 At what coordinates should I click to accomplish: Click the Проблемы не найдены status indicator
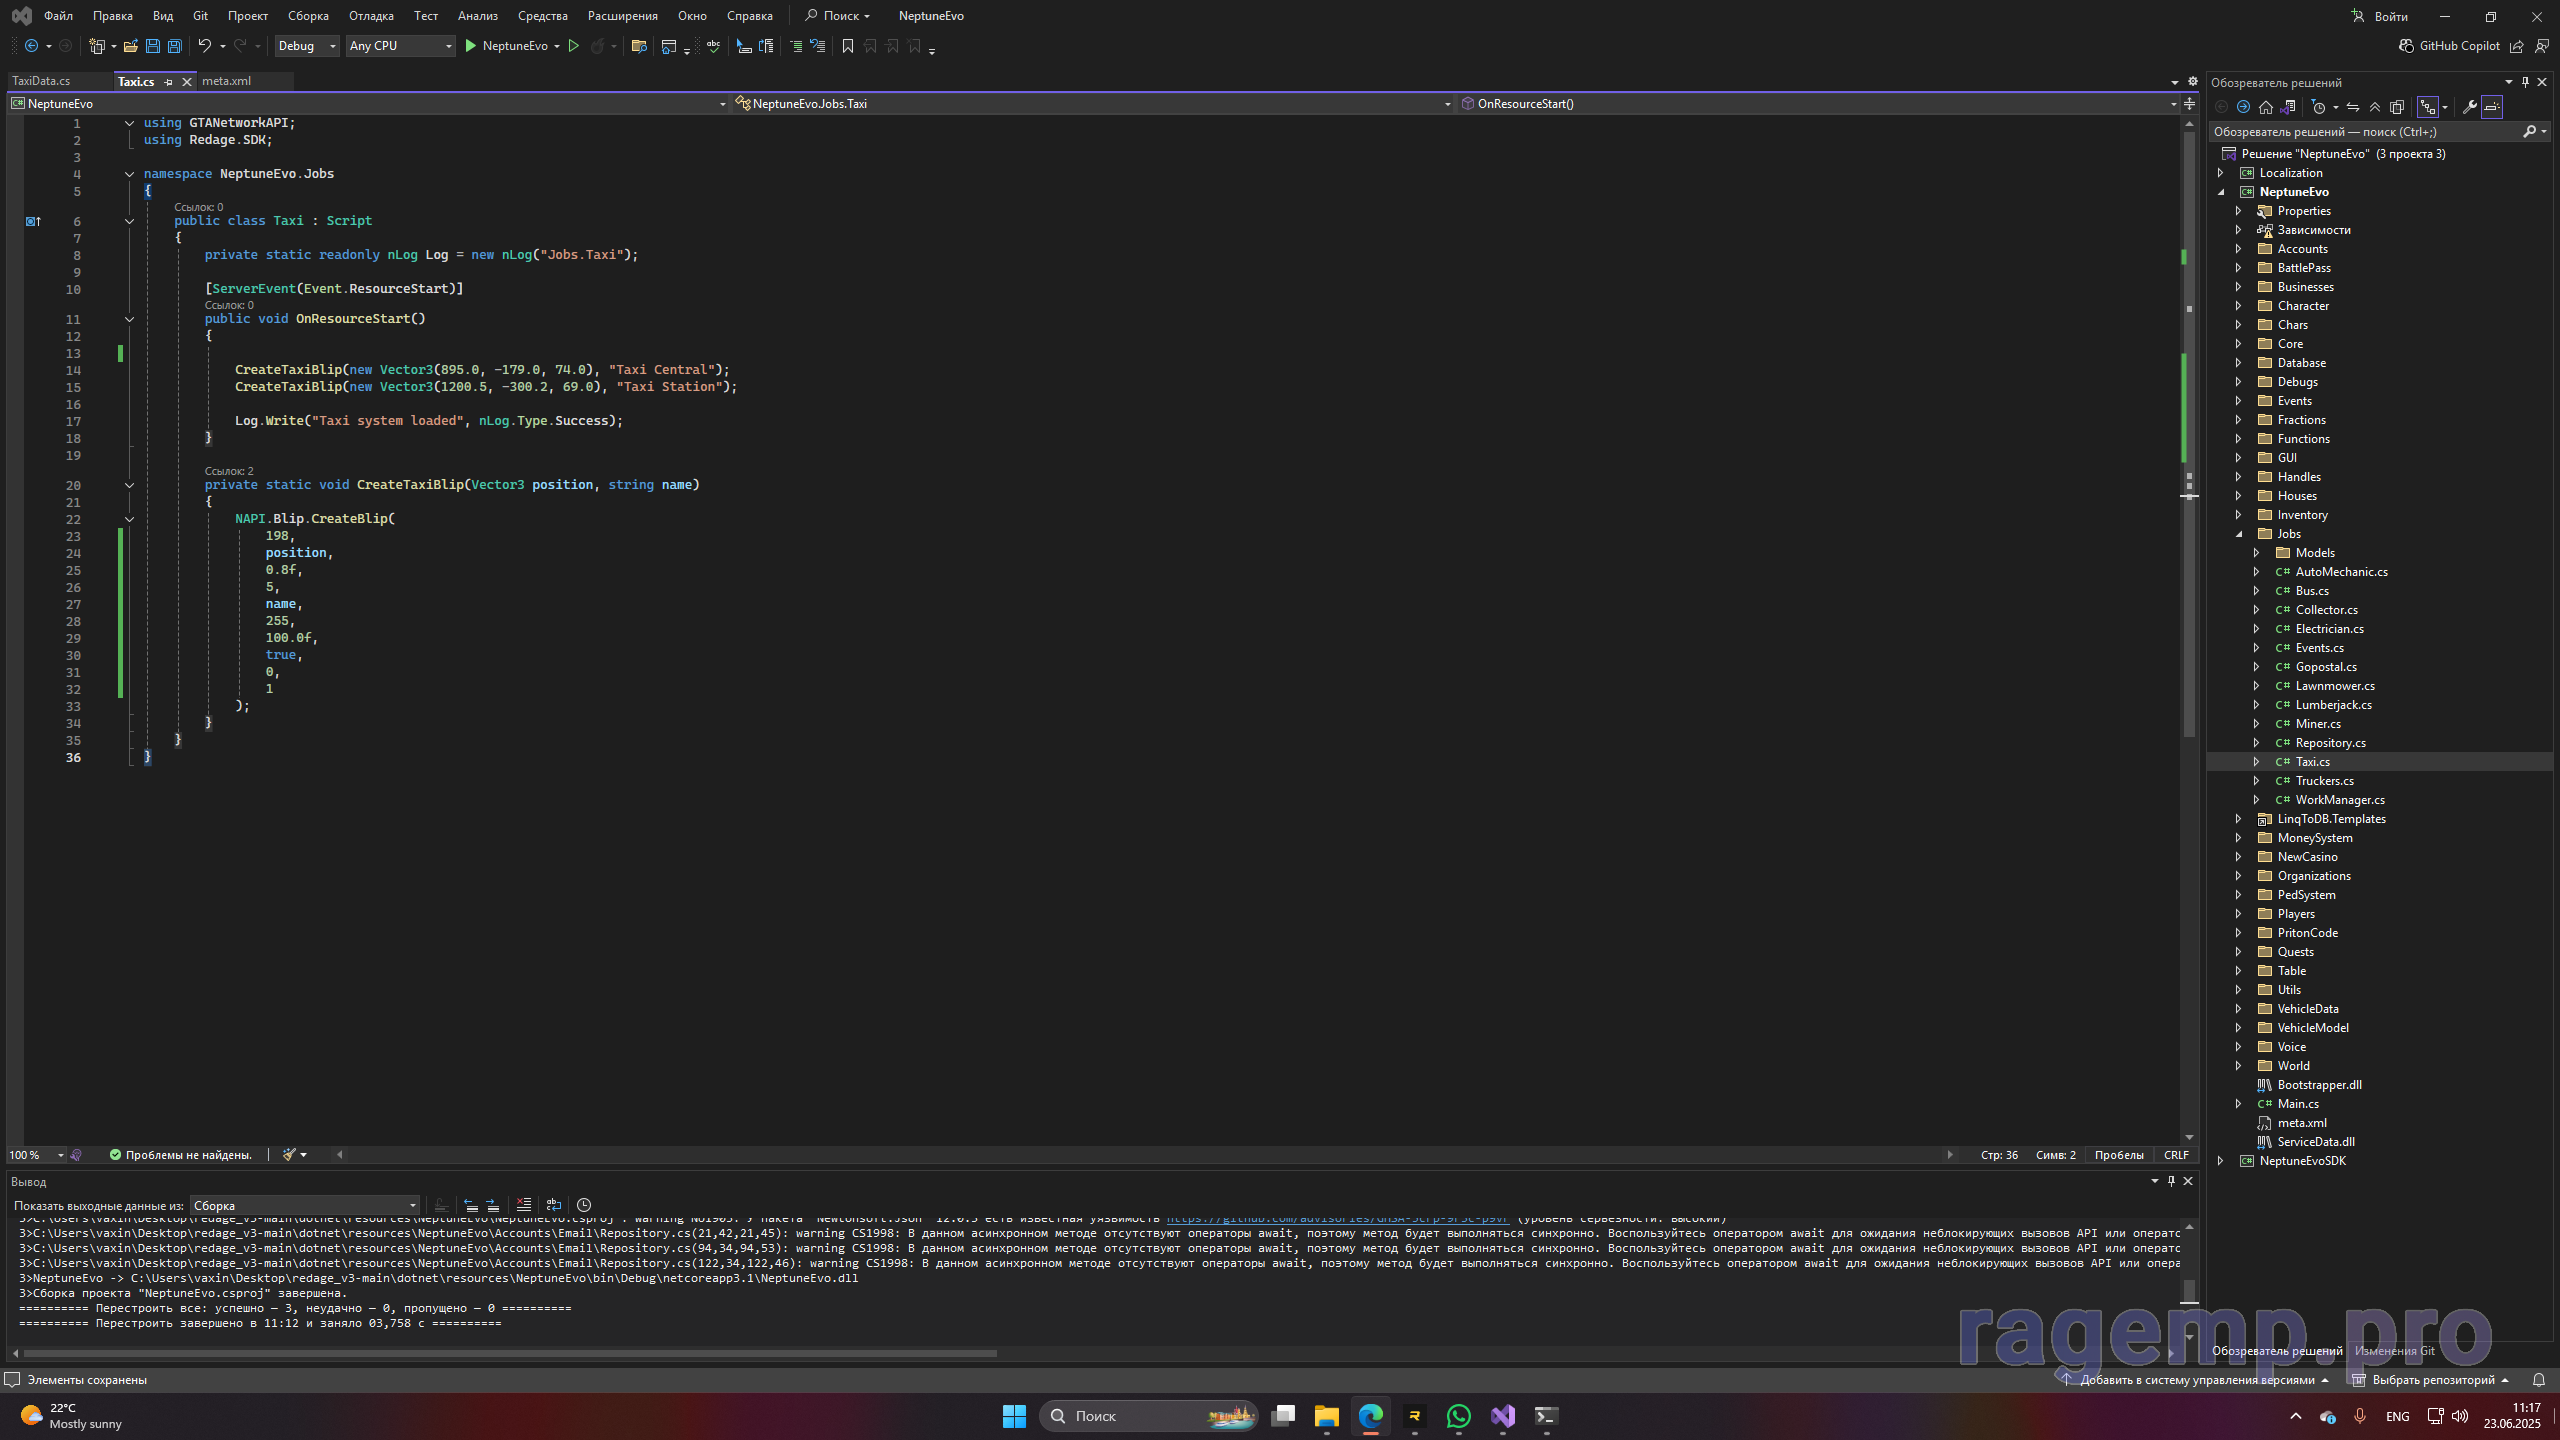[180, 1155]
